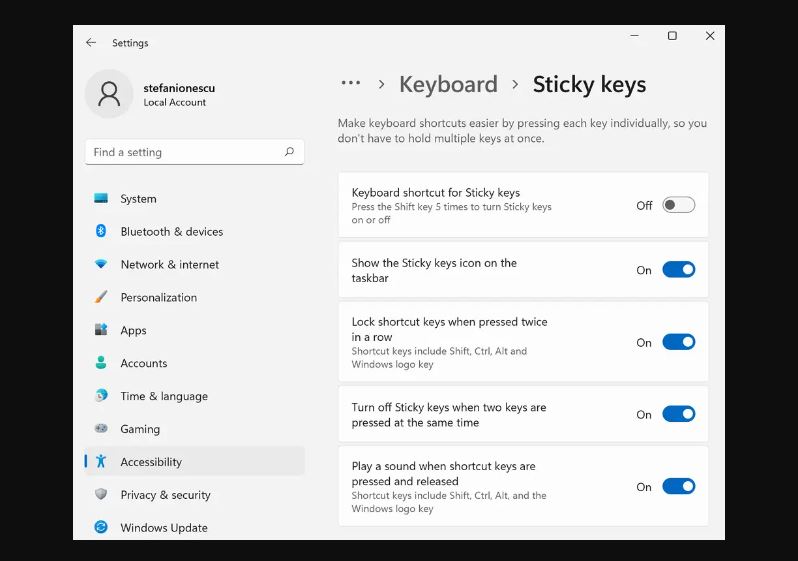Image resolution: width=798 pixels, height=561 pixels.
Task: Click the user profile avatar icon
Action: [109, 94]
